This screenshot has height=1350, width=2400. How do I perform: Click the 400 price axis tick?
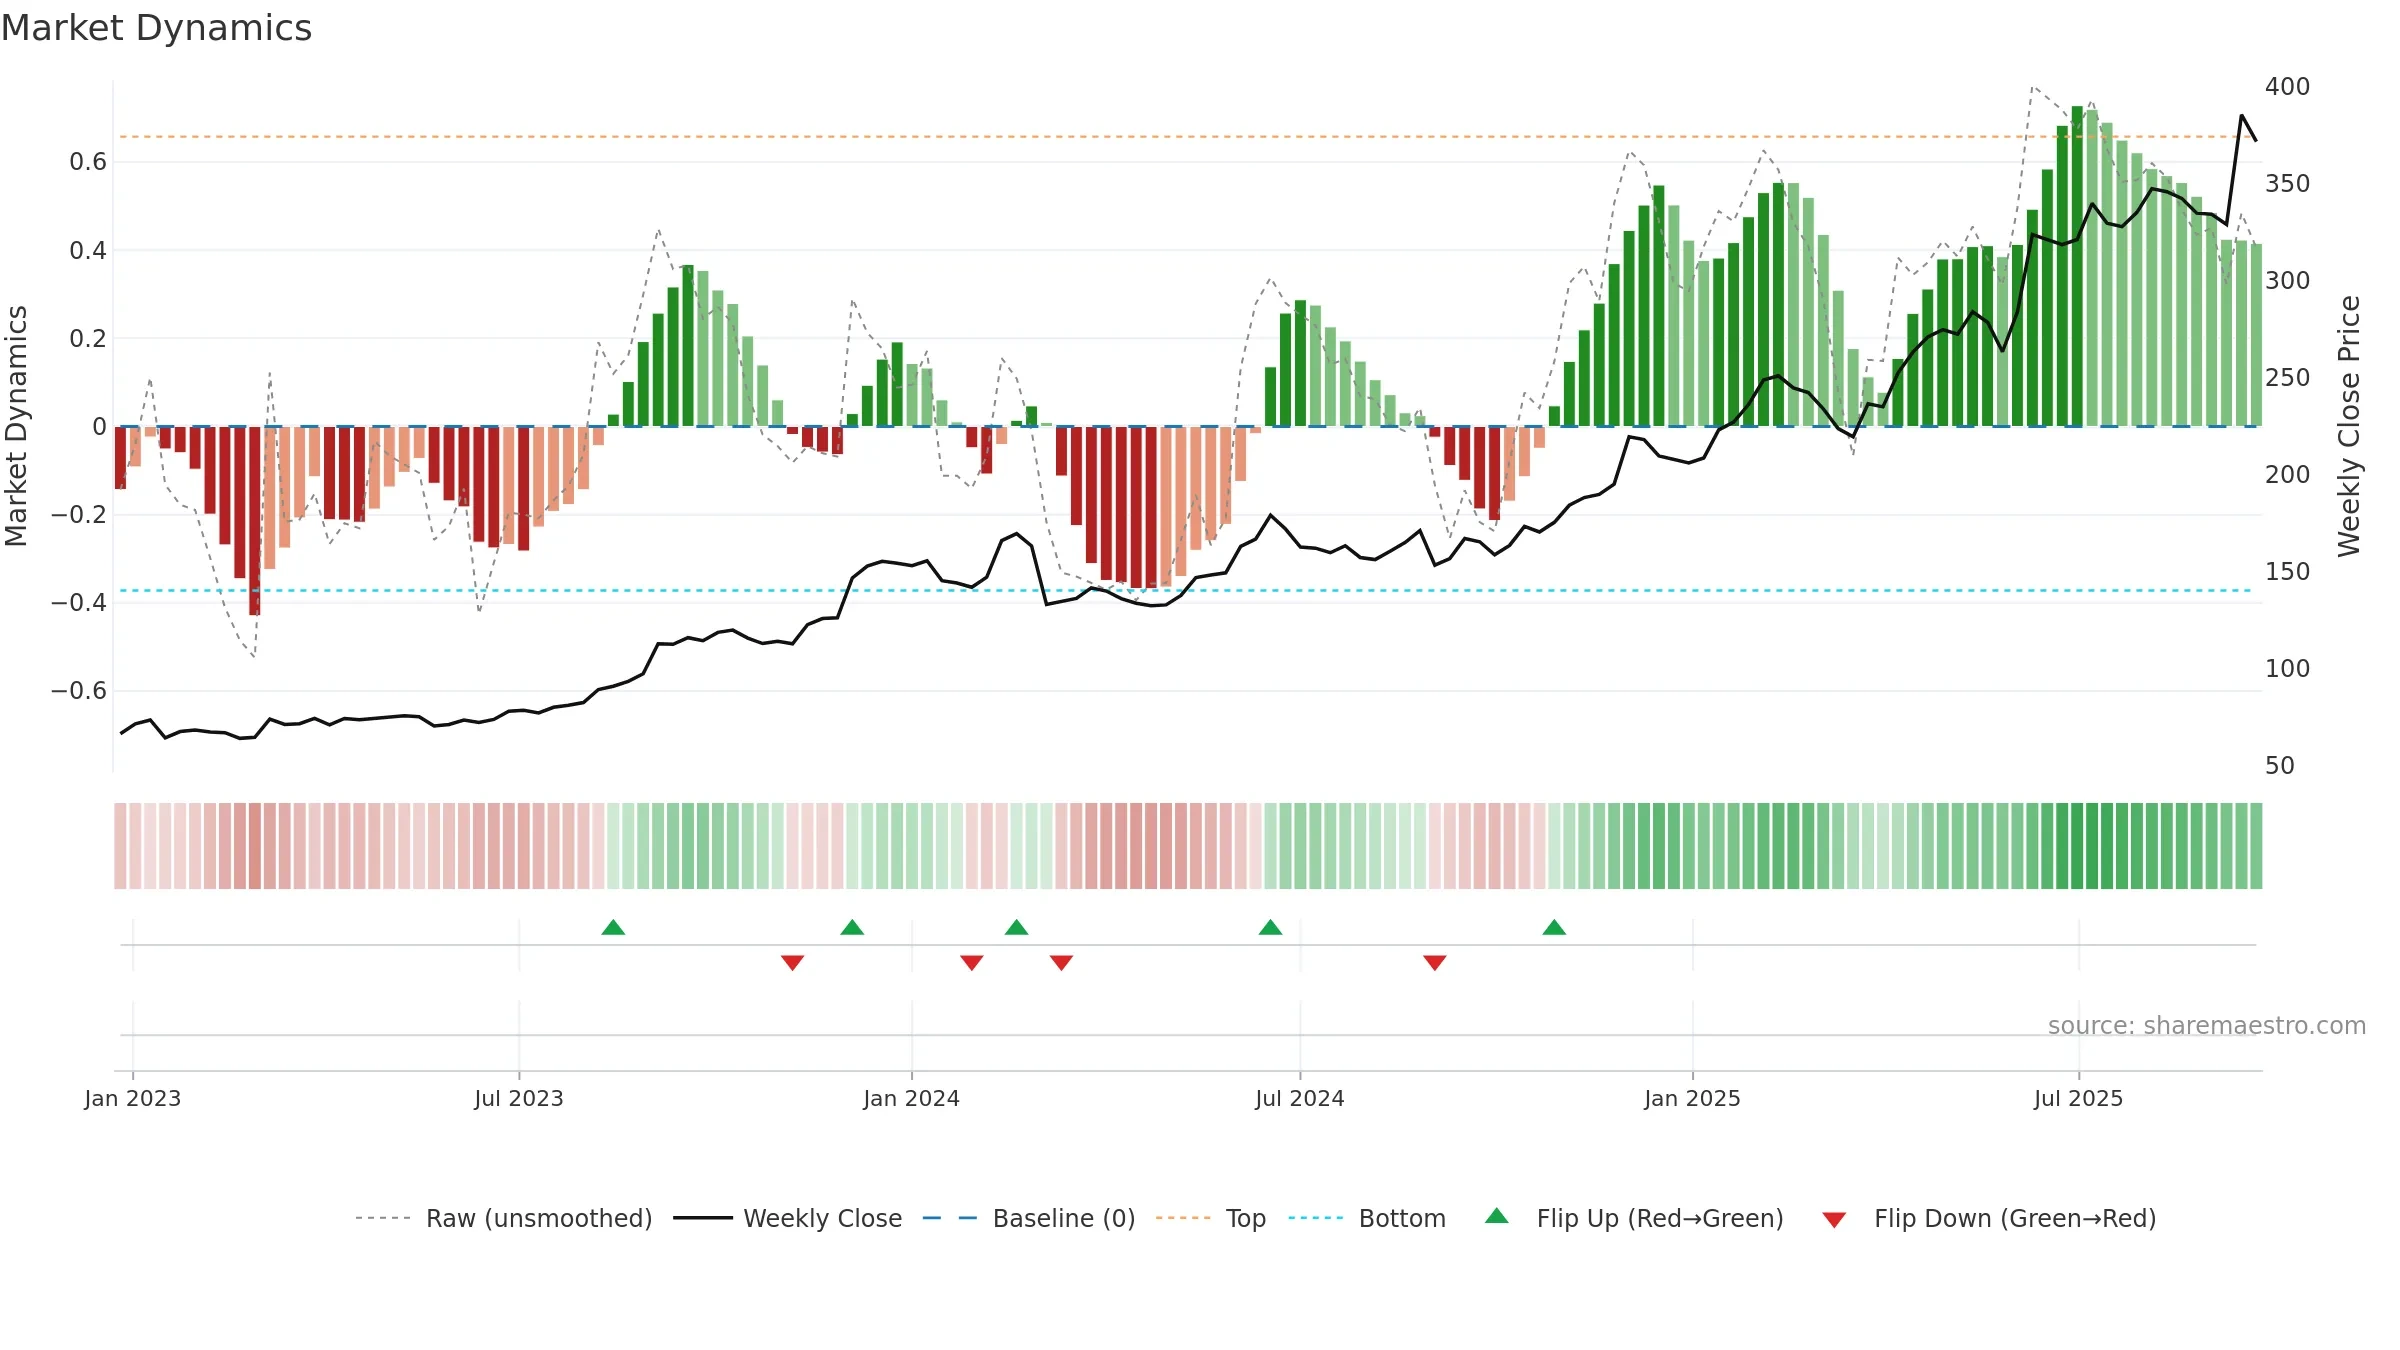tap(2287, 87)
